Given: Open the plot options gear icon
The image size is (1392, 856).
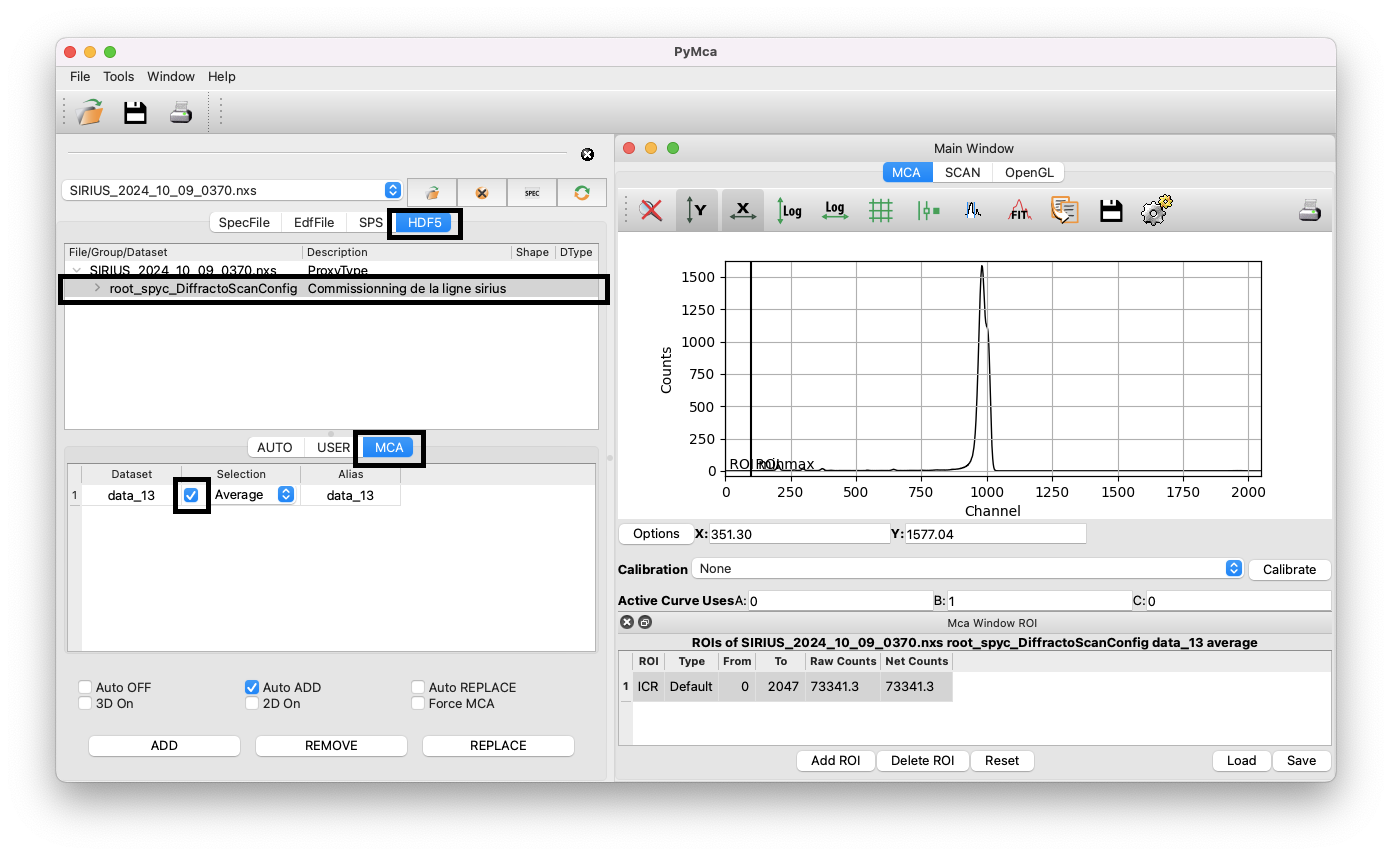Looking at the screenshot, I should tap(1156, 210).
